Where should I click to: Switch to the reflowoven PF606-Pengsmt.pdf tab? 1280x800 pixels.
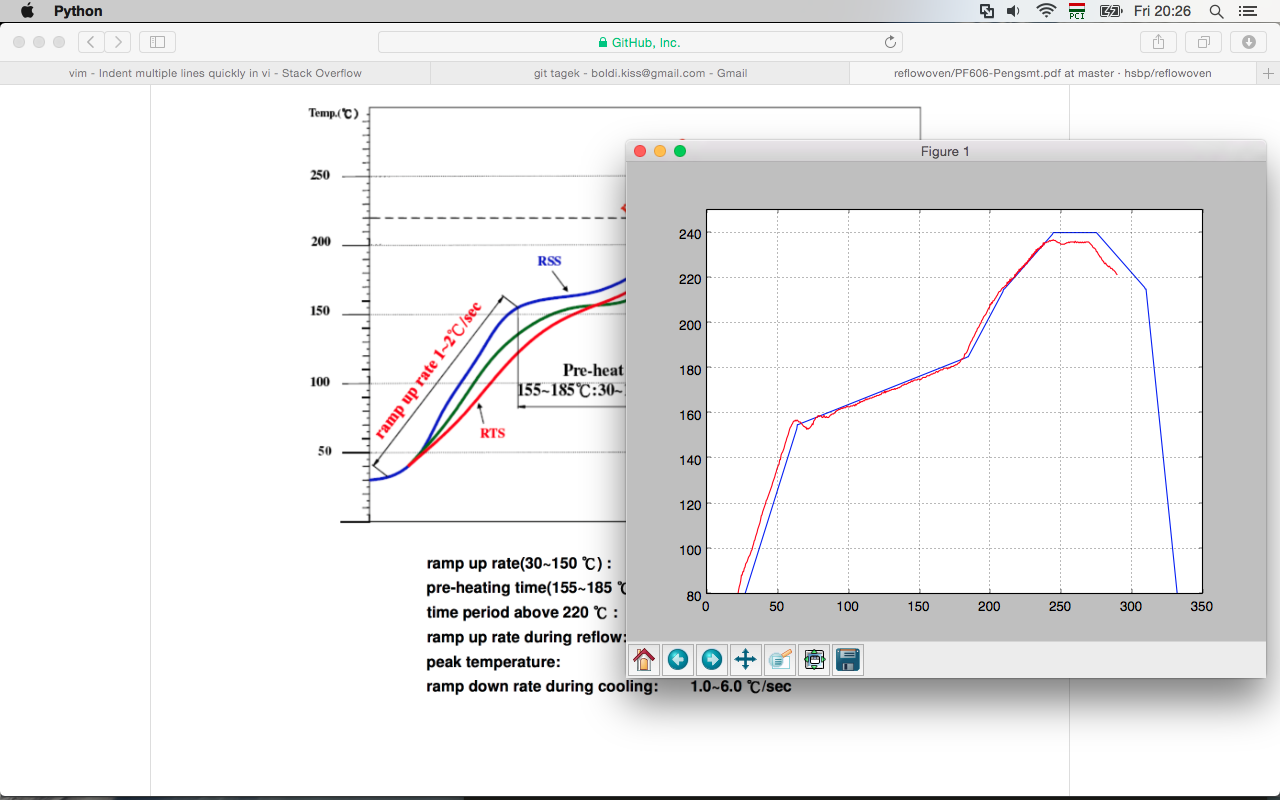1052,73
